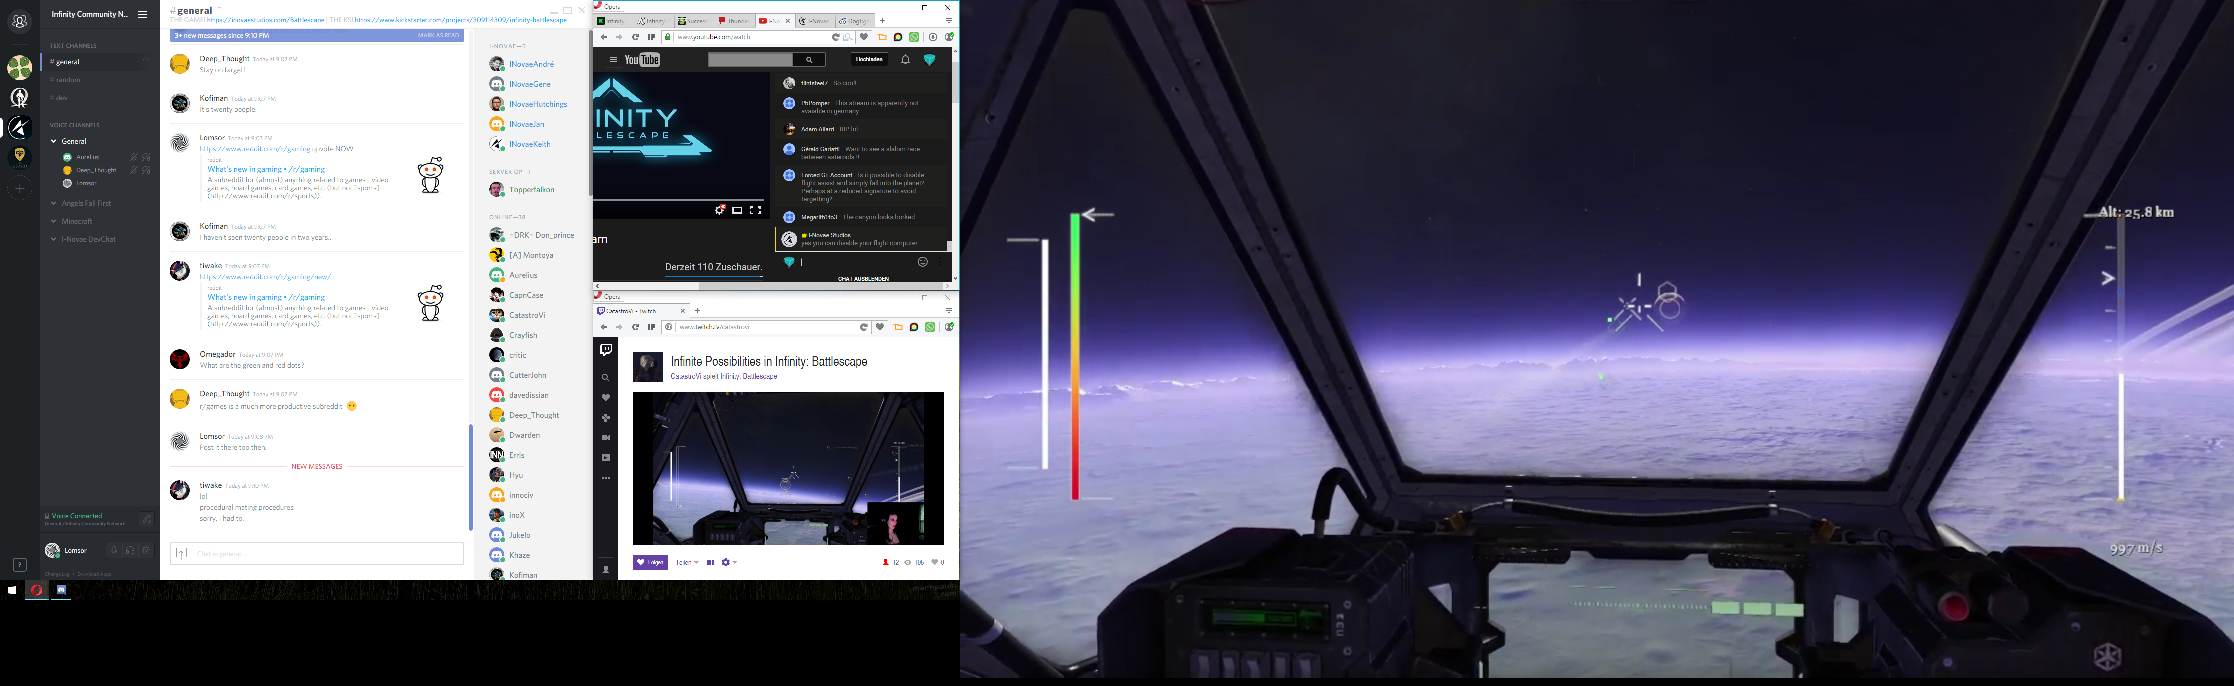The width and height of the screenshot is (2234, 686).
Task: Collapse General voice channel
Action: 54,141
